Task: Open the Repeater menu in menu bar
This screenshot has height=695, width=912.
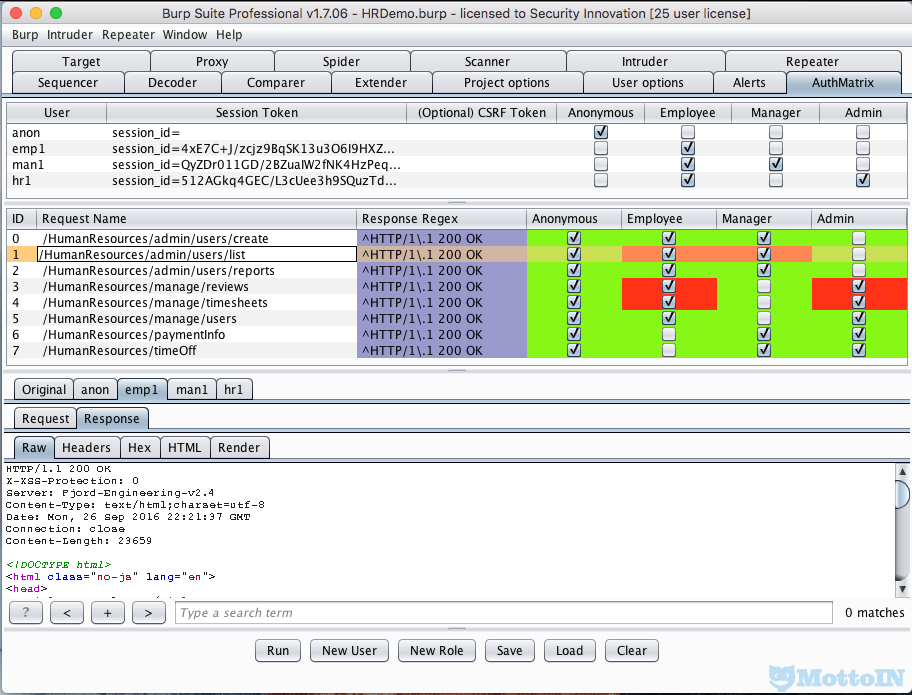Action: pos(128,35)
